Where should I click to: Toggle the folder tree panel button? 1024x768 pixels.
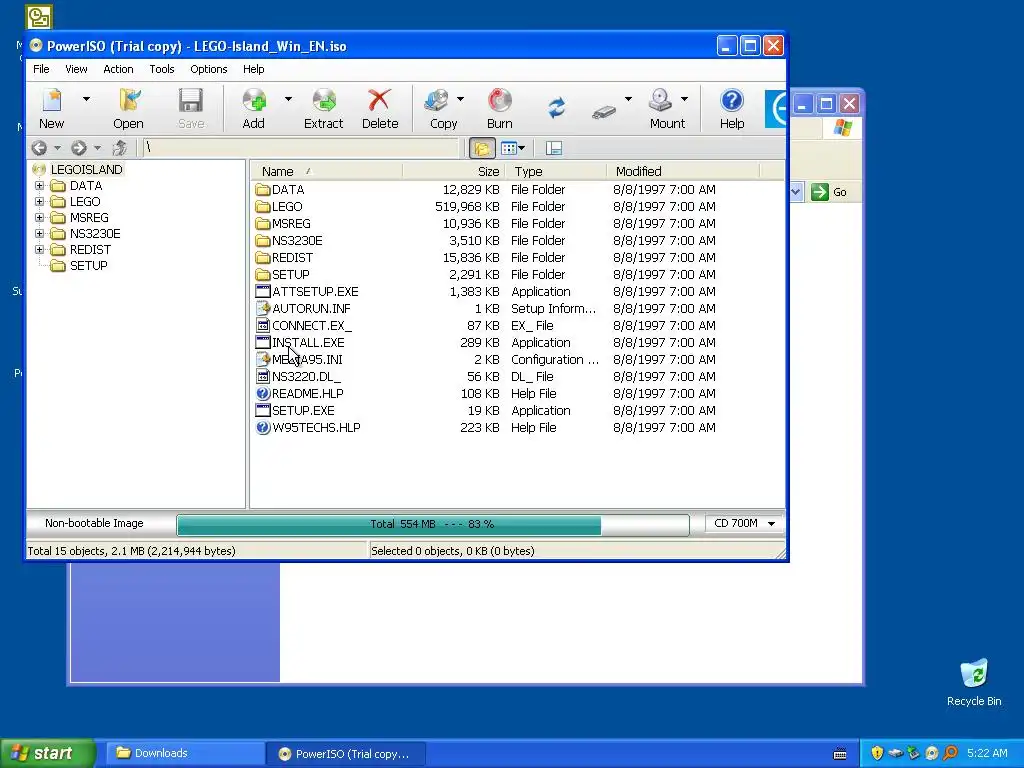[x=482, y=148]
